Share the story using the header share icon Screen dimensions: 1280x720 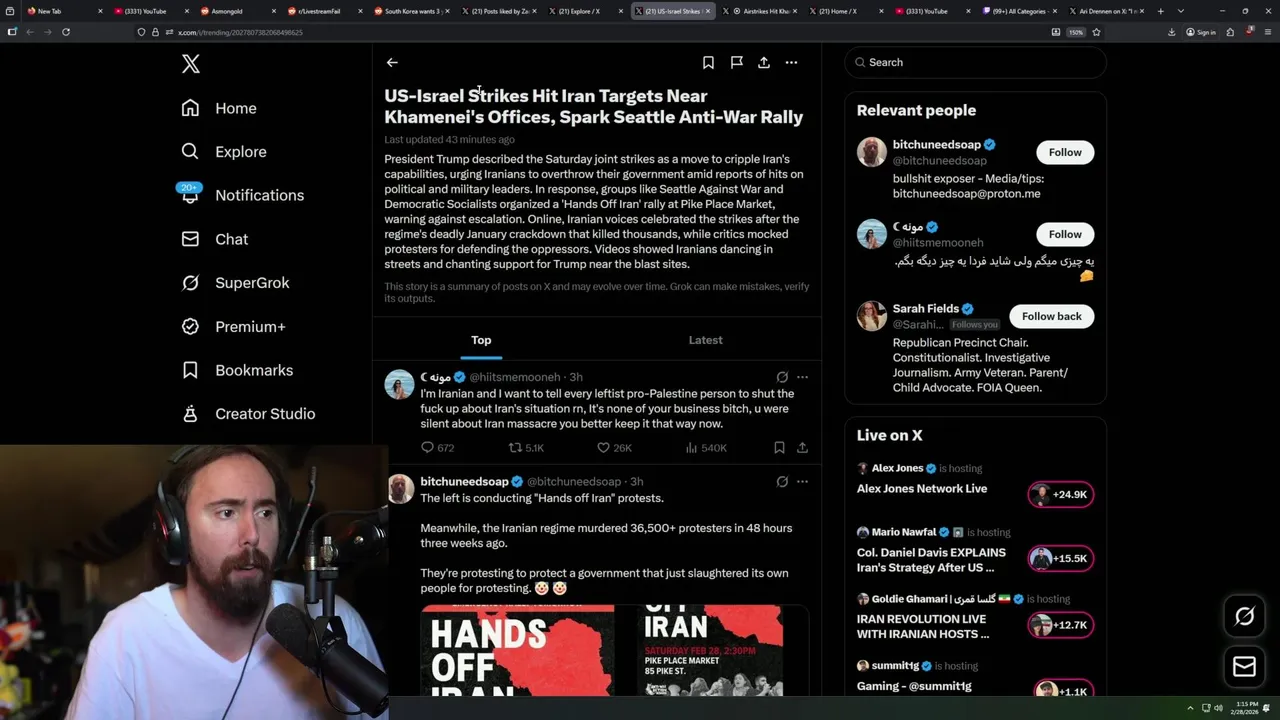[x=764, y=62]
